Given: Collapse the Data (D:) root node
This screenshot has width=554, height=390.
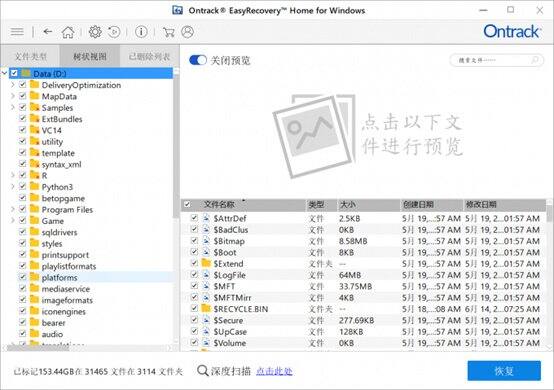Looking at the screenshot, I should point(4,73).
